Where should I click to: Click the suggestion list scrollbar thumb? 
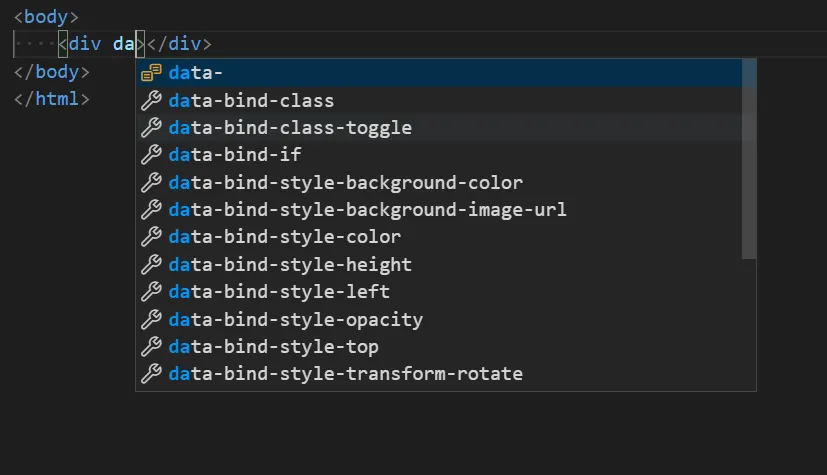point(749,158)
